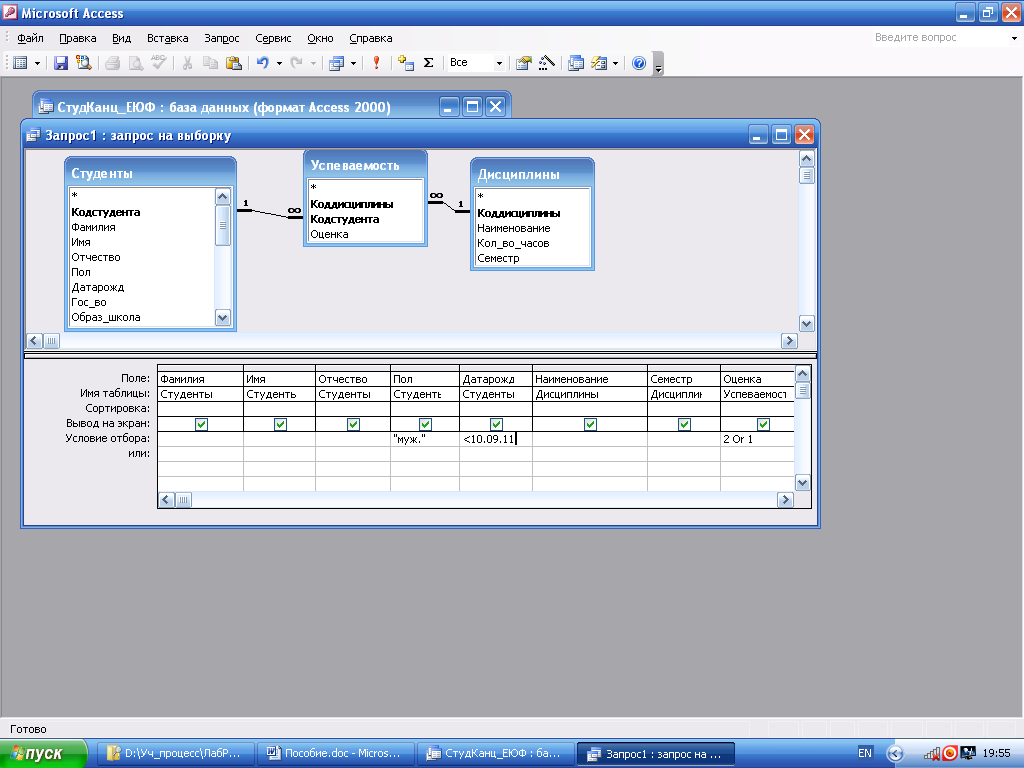Screen dimensions: 1024x768
Task: Click the system tray red circle icon
Action: point(950,753)
